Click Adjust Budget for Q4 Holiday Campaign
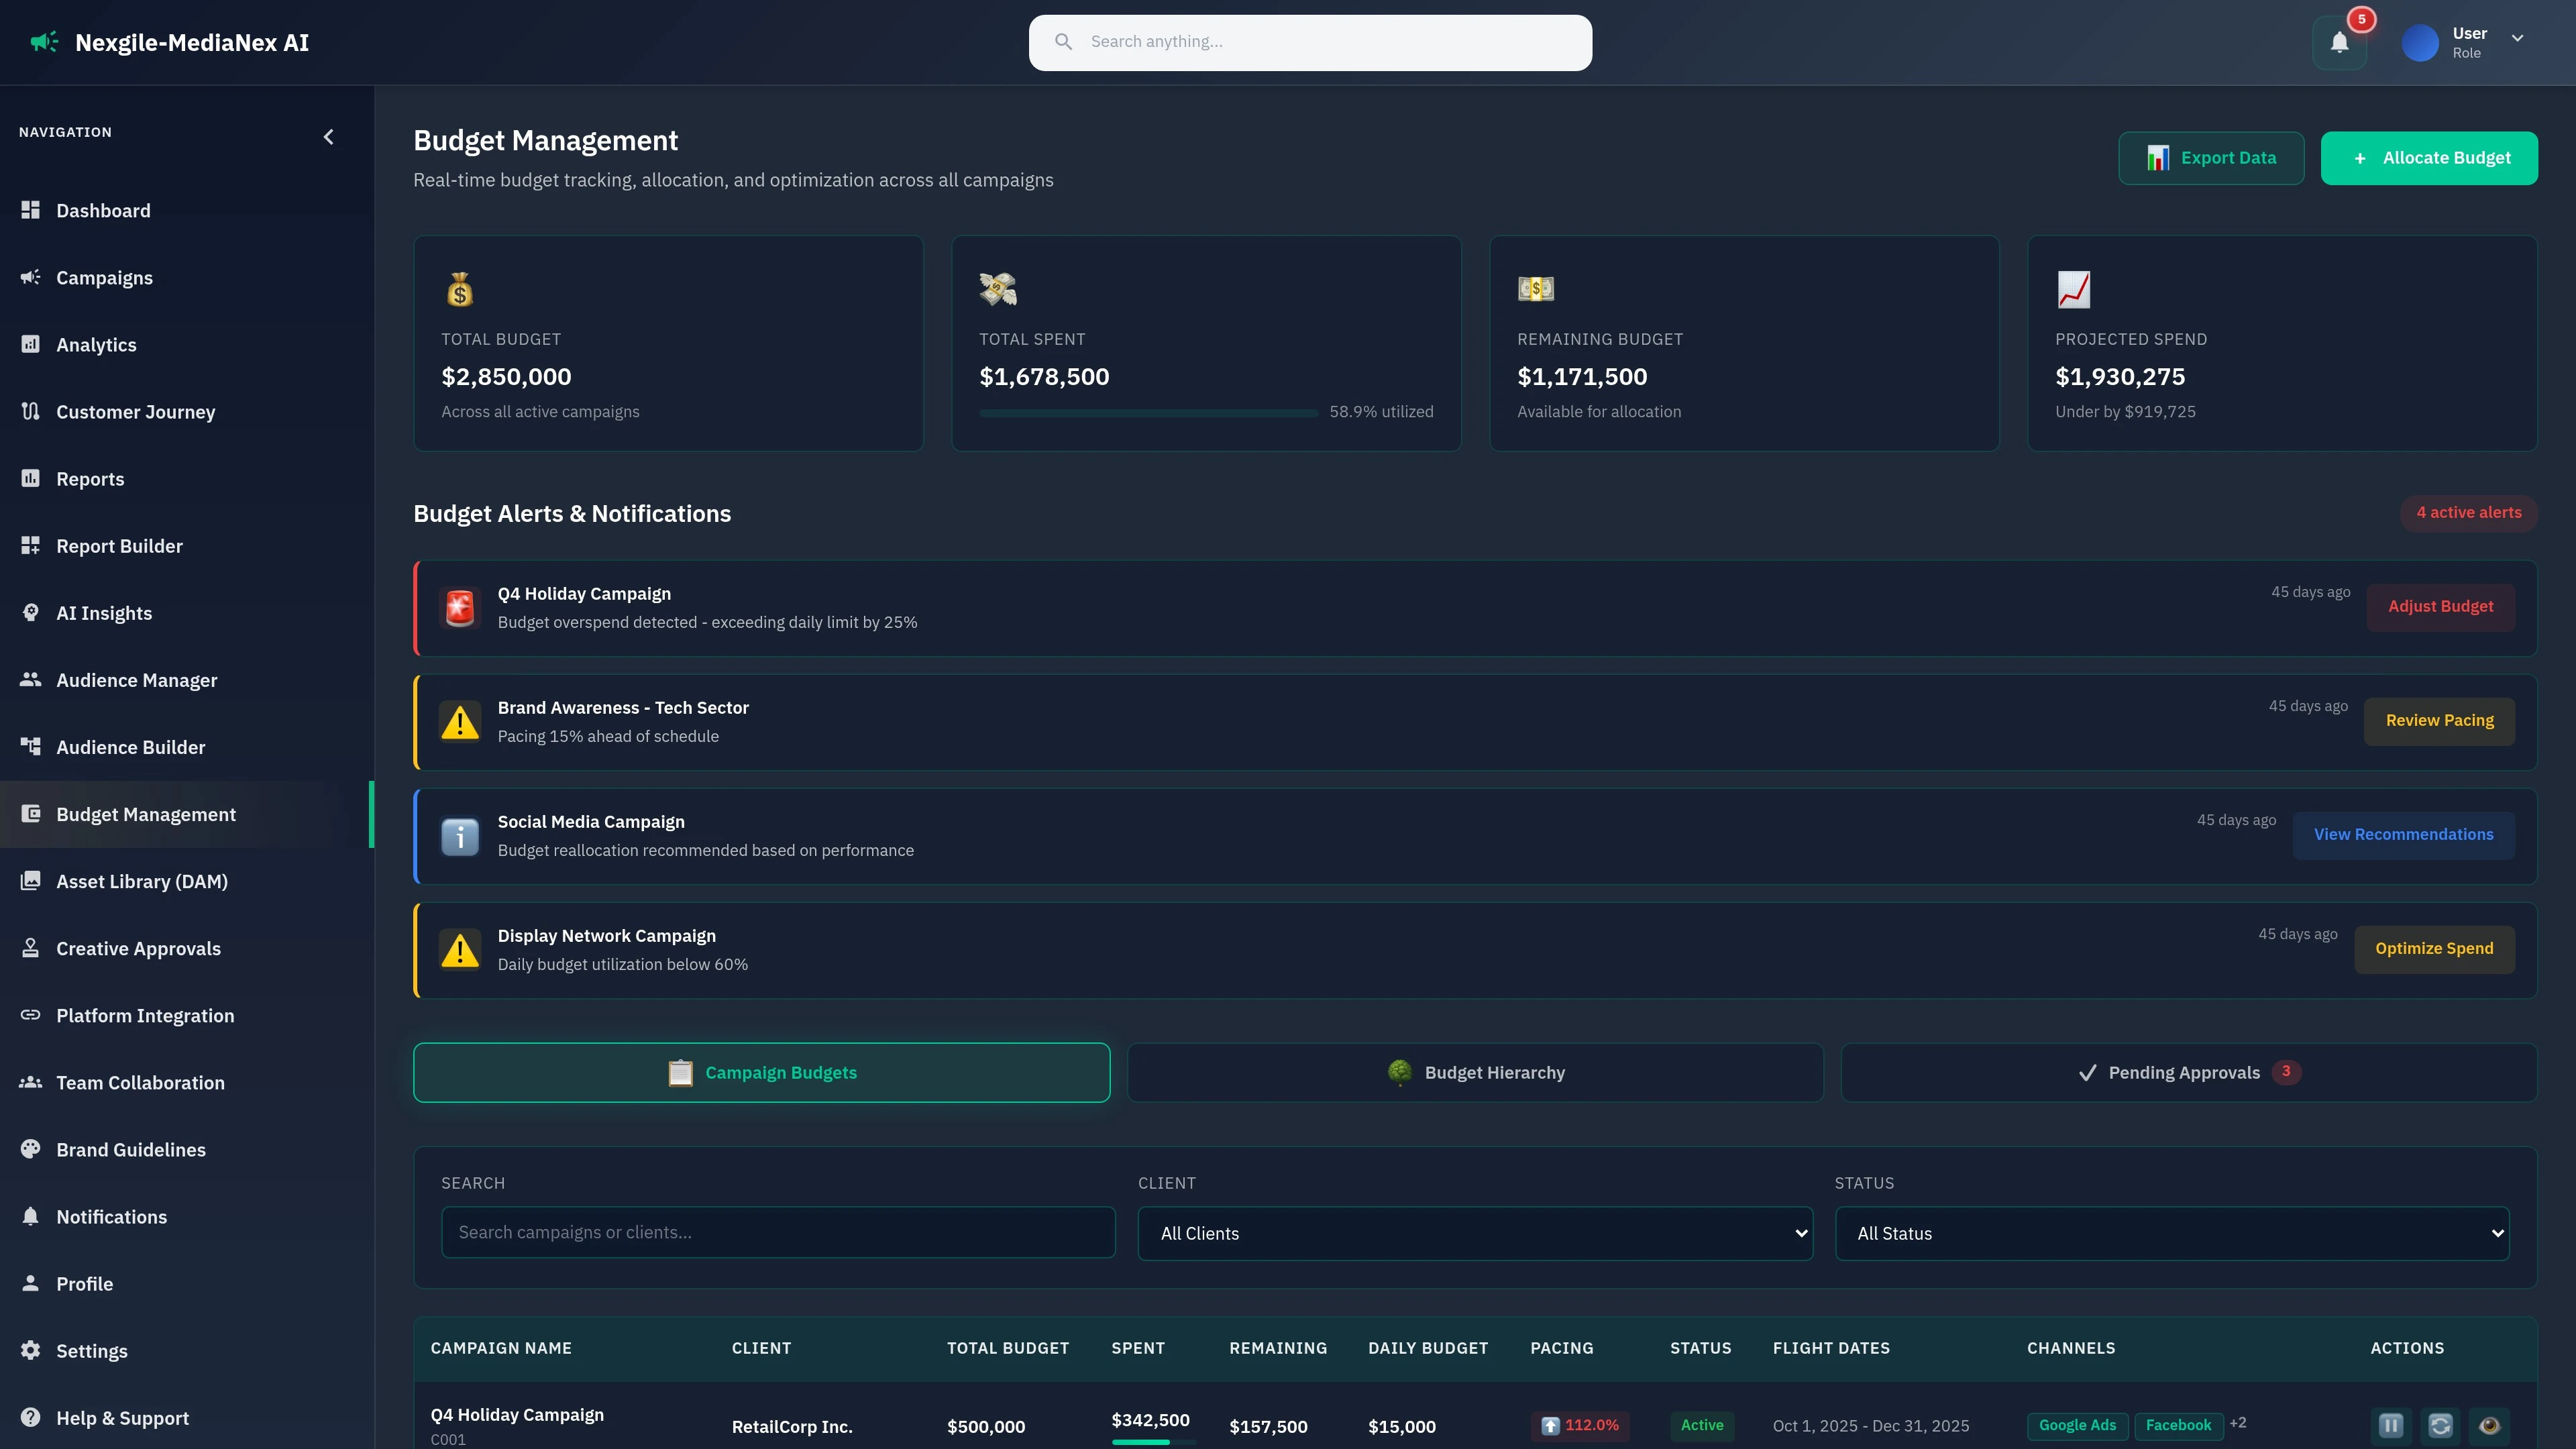This screenshot has width=2576, height=1449. click(2440, 606)
